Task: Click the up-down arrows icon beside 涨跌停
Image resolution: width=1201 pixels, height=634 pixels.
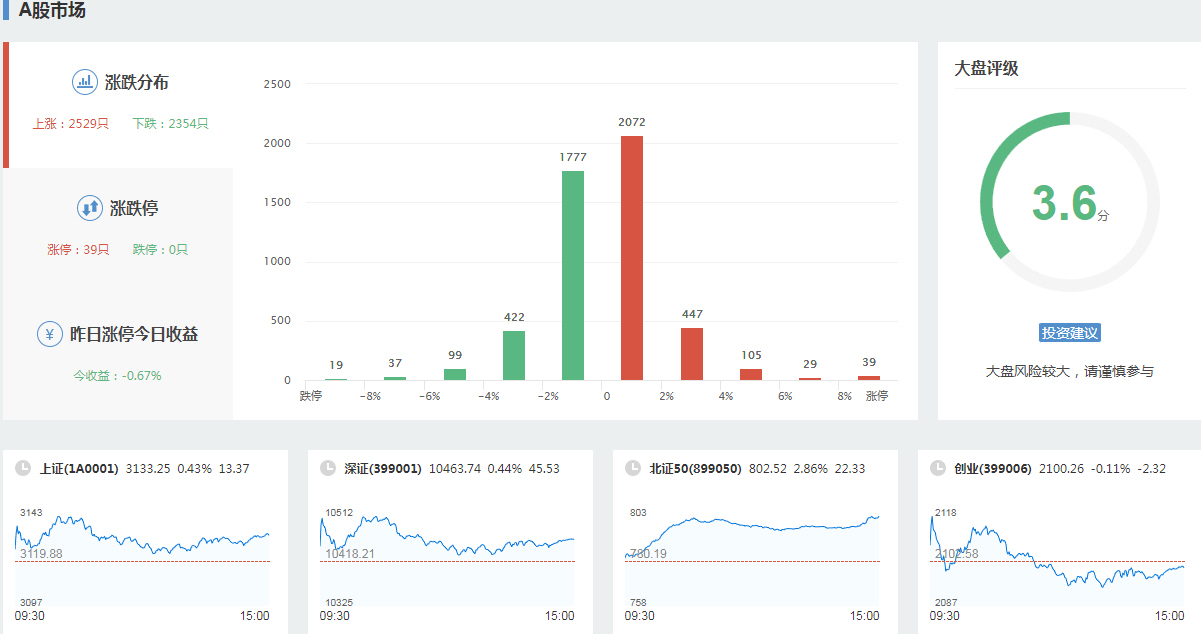Action: pyautogui.click(x=89, y=208)
